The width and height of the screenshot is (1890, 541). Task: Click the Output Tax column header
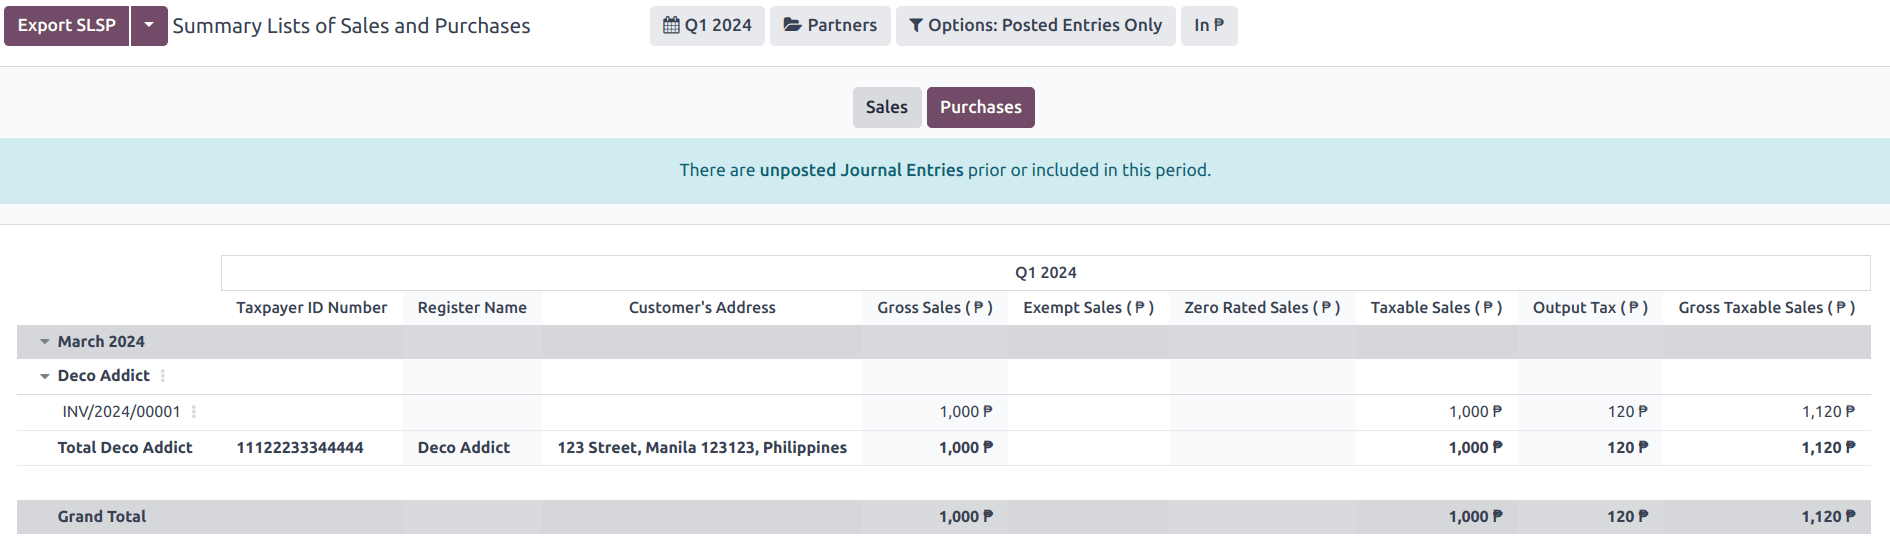[1589, 308]
